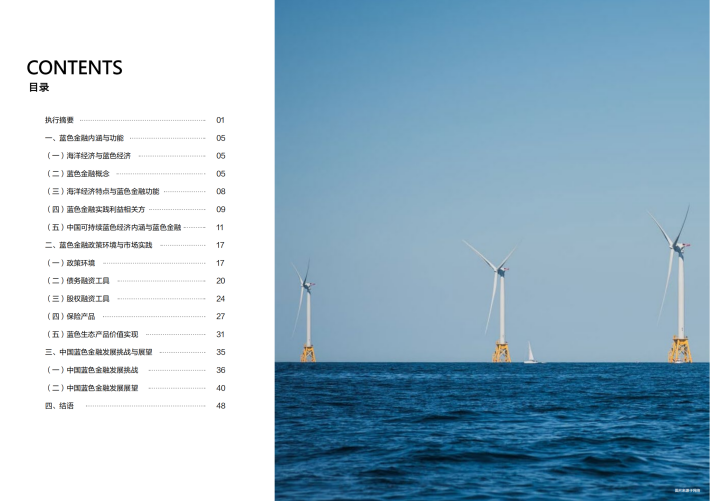Image resolution: width=710 pixels, height=501 pixels.
Task: Open section （一）政策环境
Action: (x=70, y=263)
